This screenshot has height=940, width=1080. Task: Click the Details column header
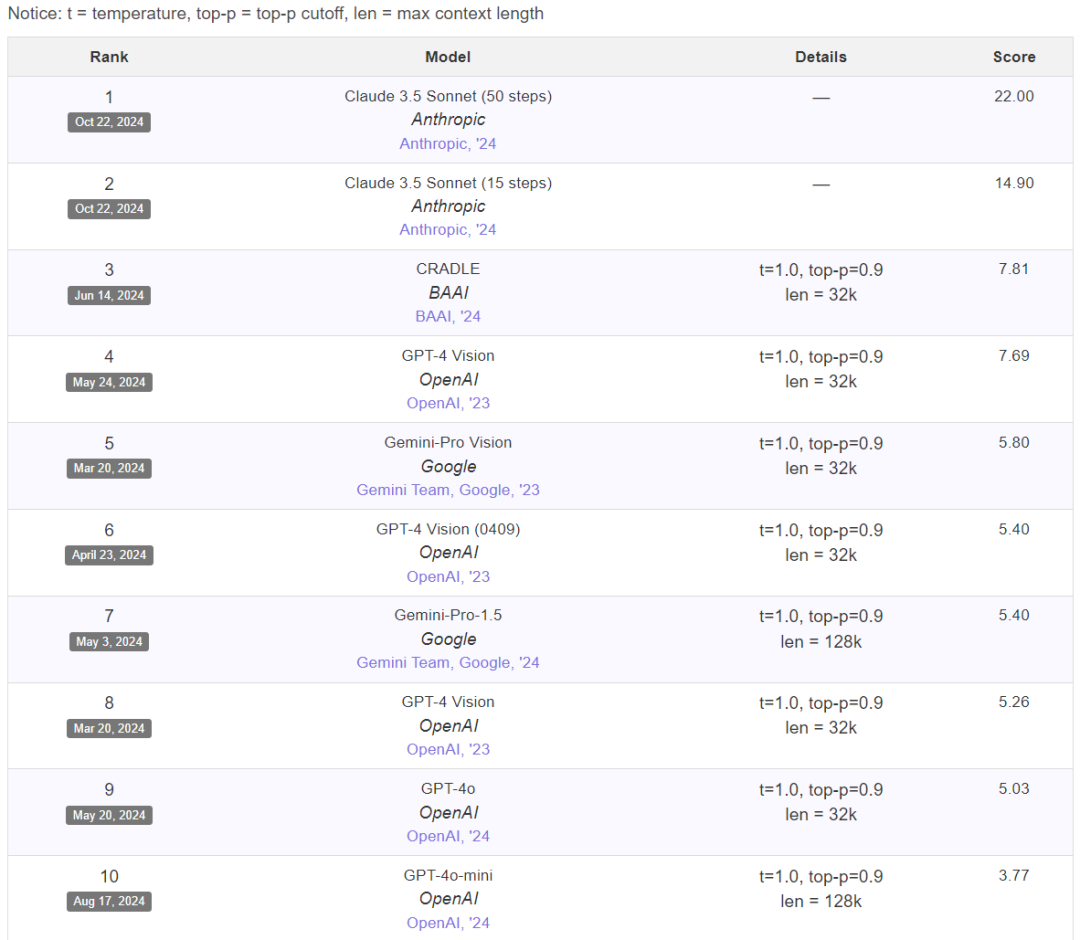click(820, 57)
